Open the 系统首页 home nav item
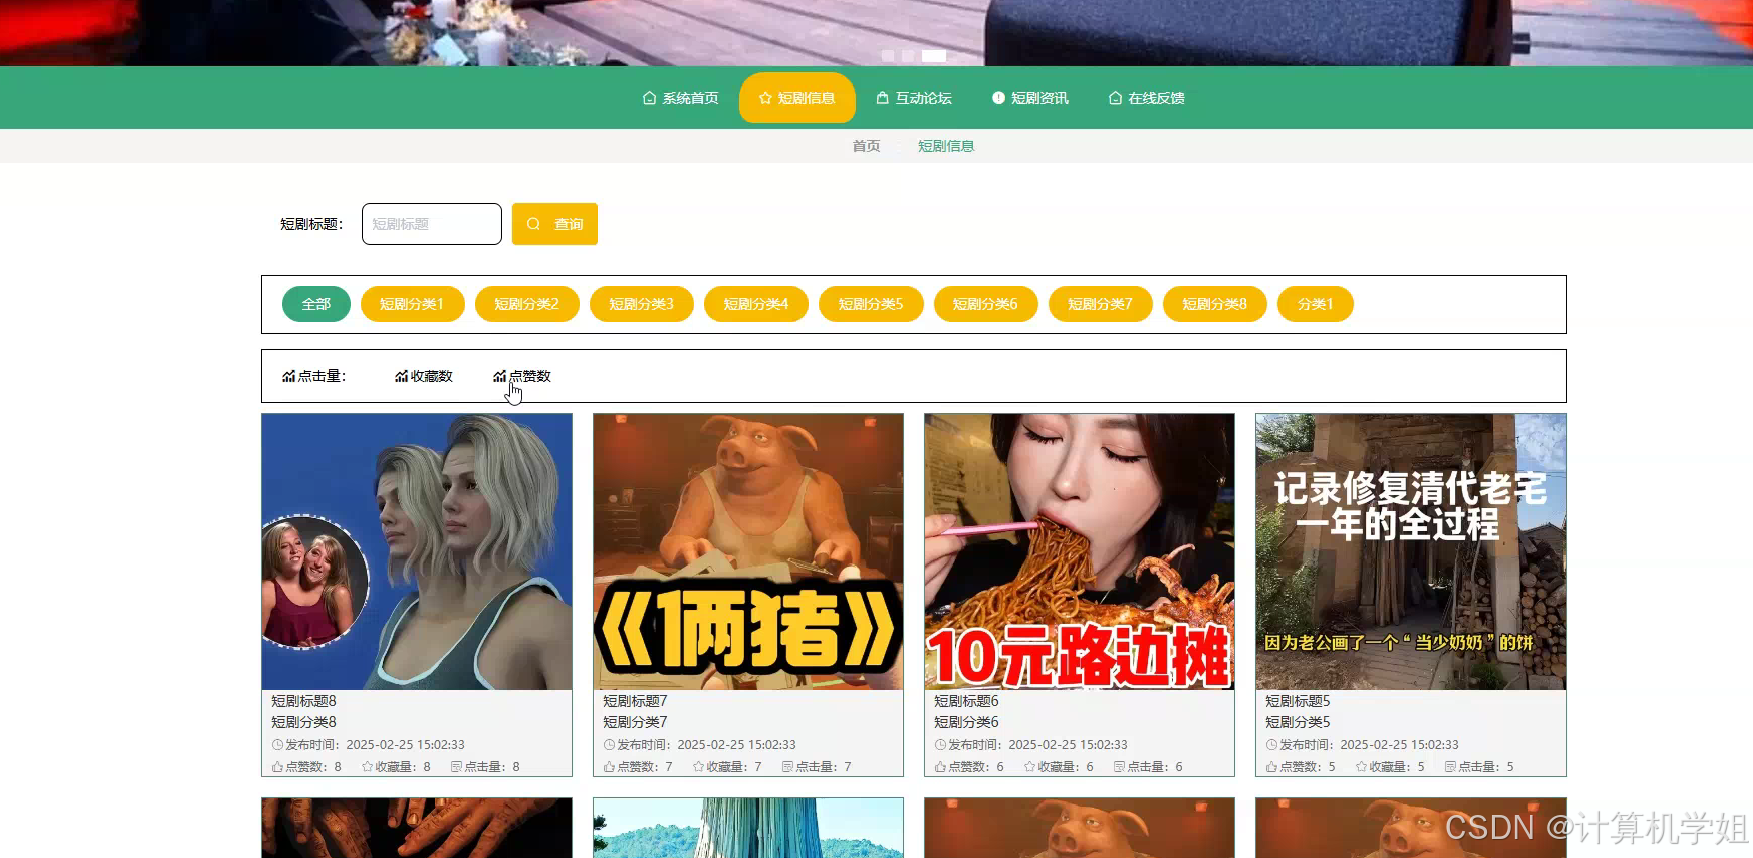This screenshot has height=858, width=1753. (680, 98)
